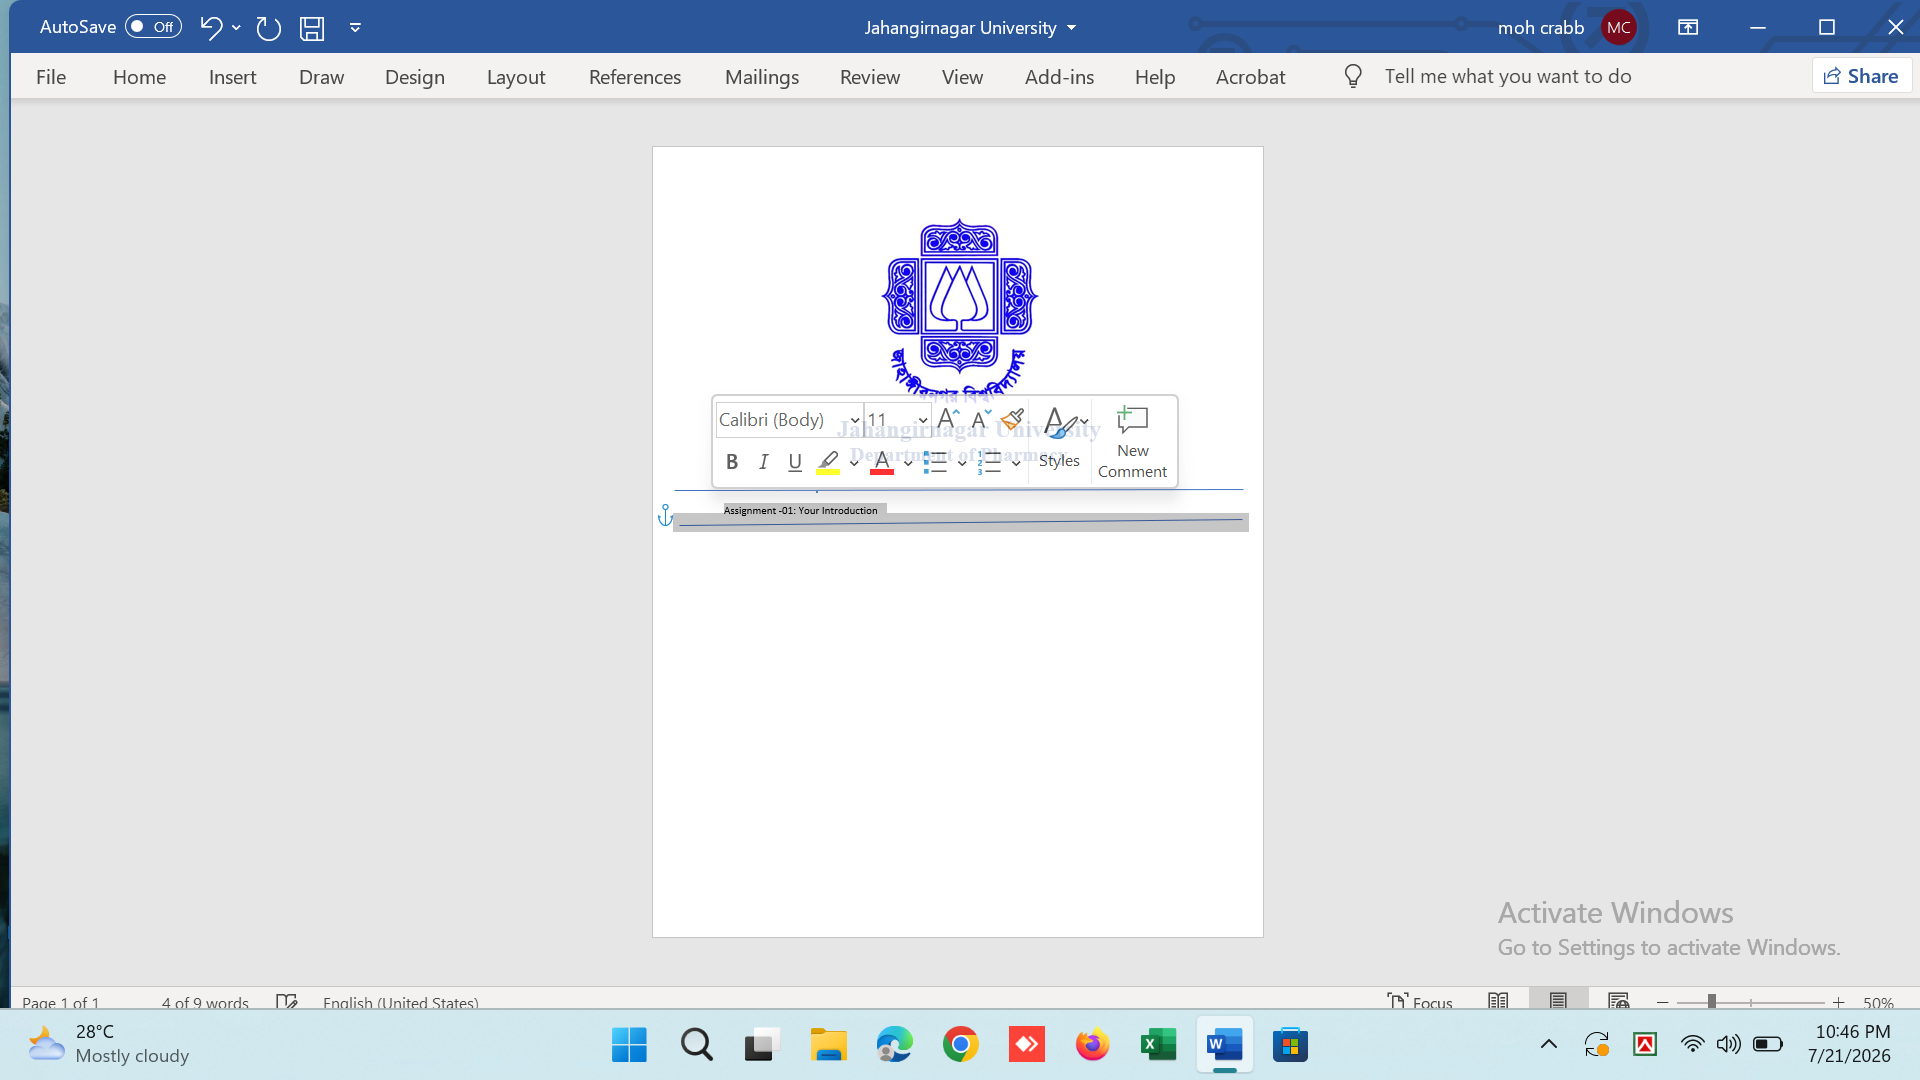Launch Google Chrome from the taskbar

(x=960, y=1045)
